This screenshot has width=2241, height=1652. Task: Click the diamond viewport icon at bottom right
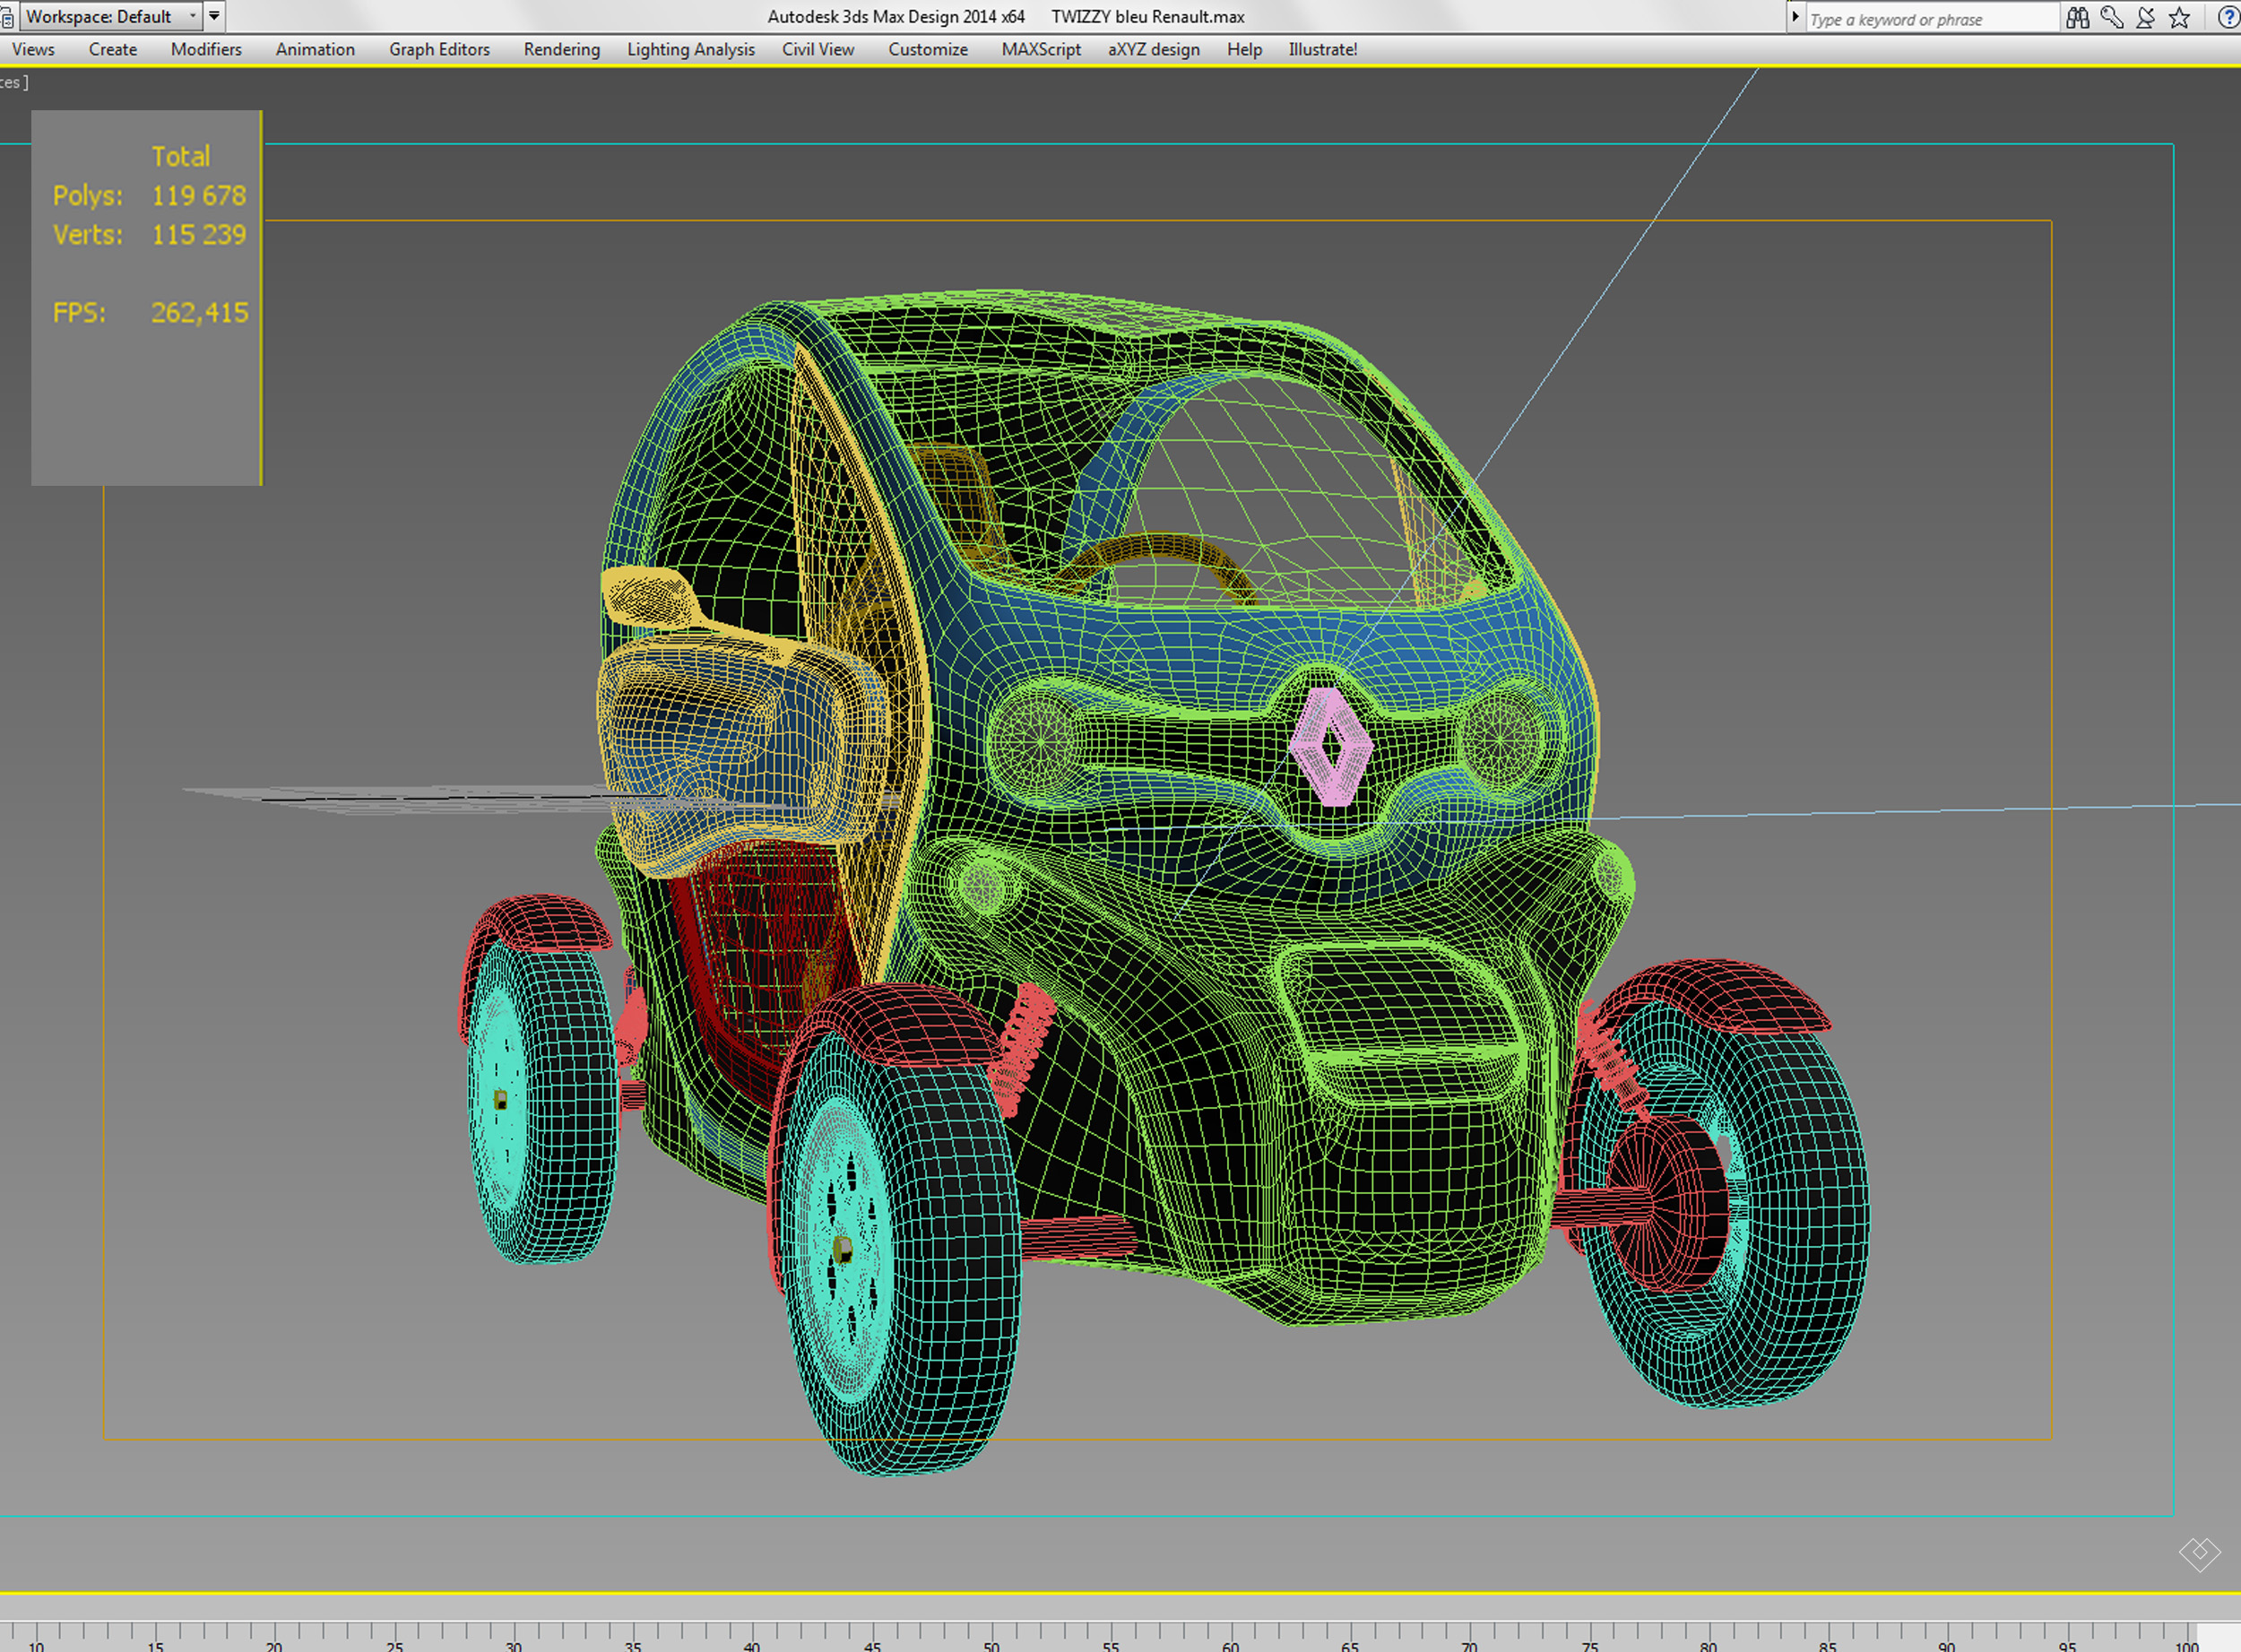click(x=2200, y=1554)
